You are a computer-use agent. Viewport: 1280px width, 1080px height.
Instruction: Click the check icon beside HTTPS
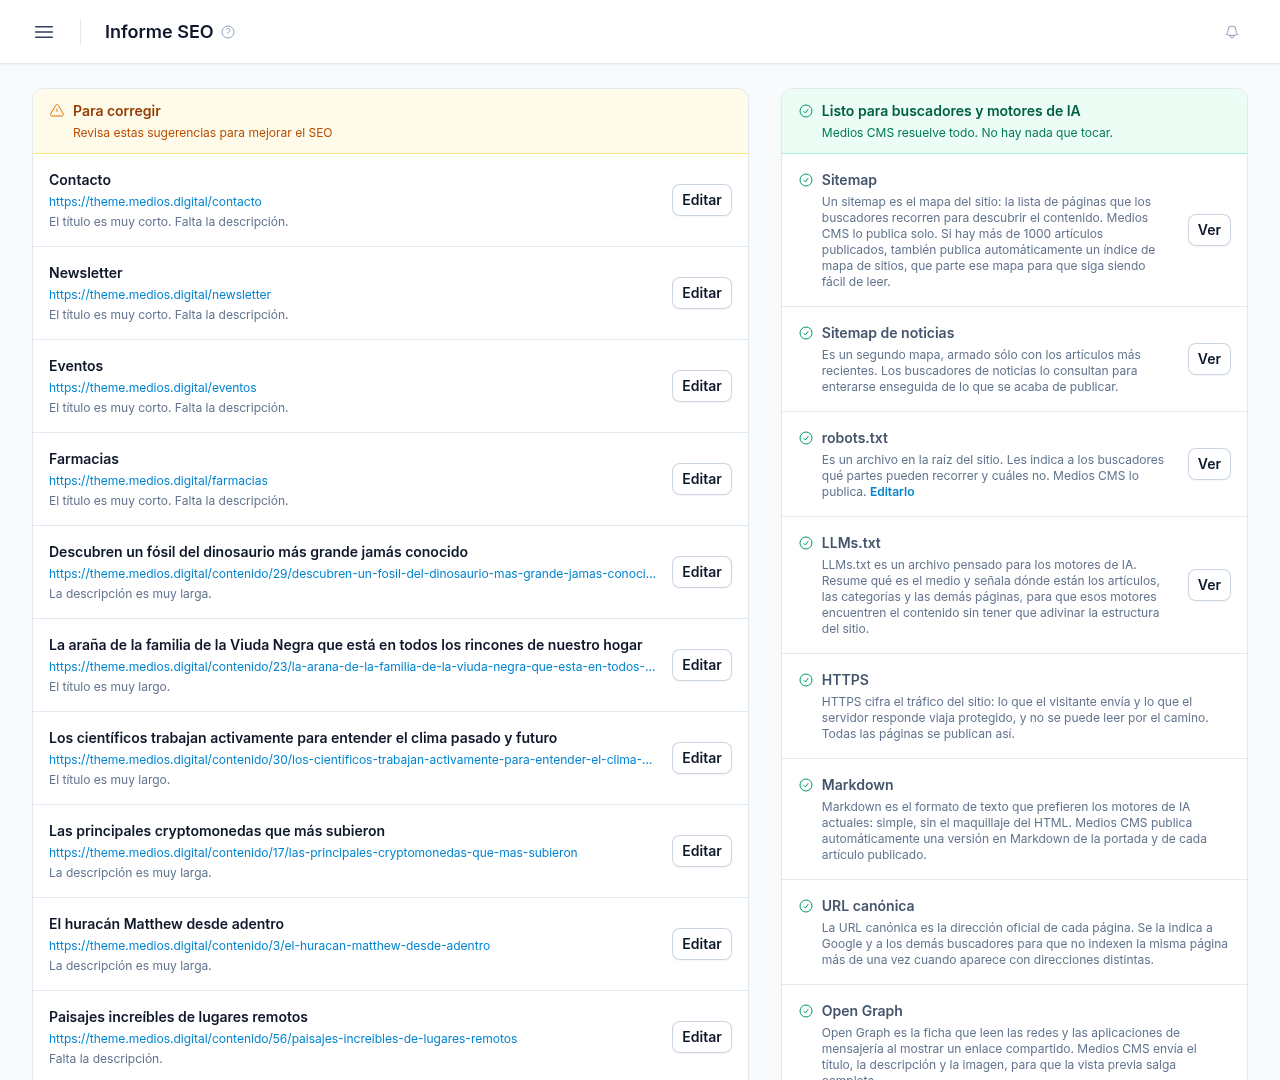tap(806, 680)
